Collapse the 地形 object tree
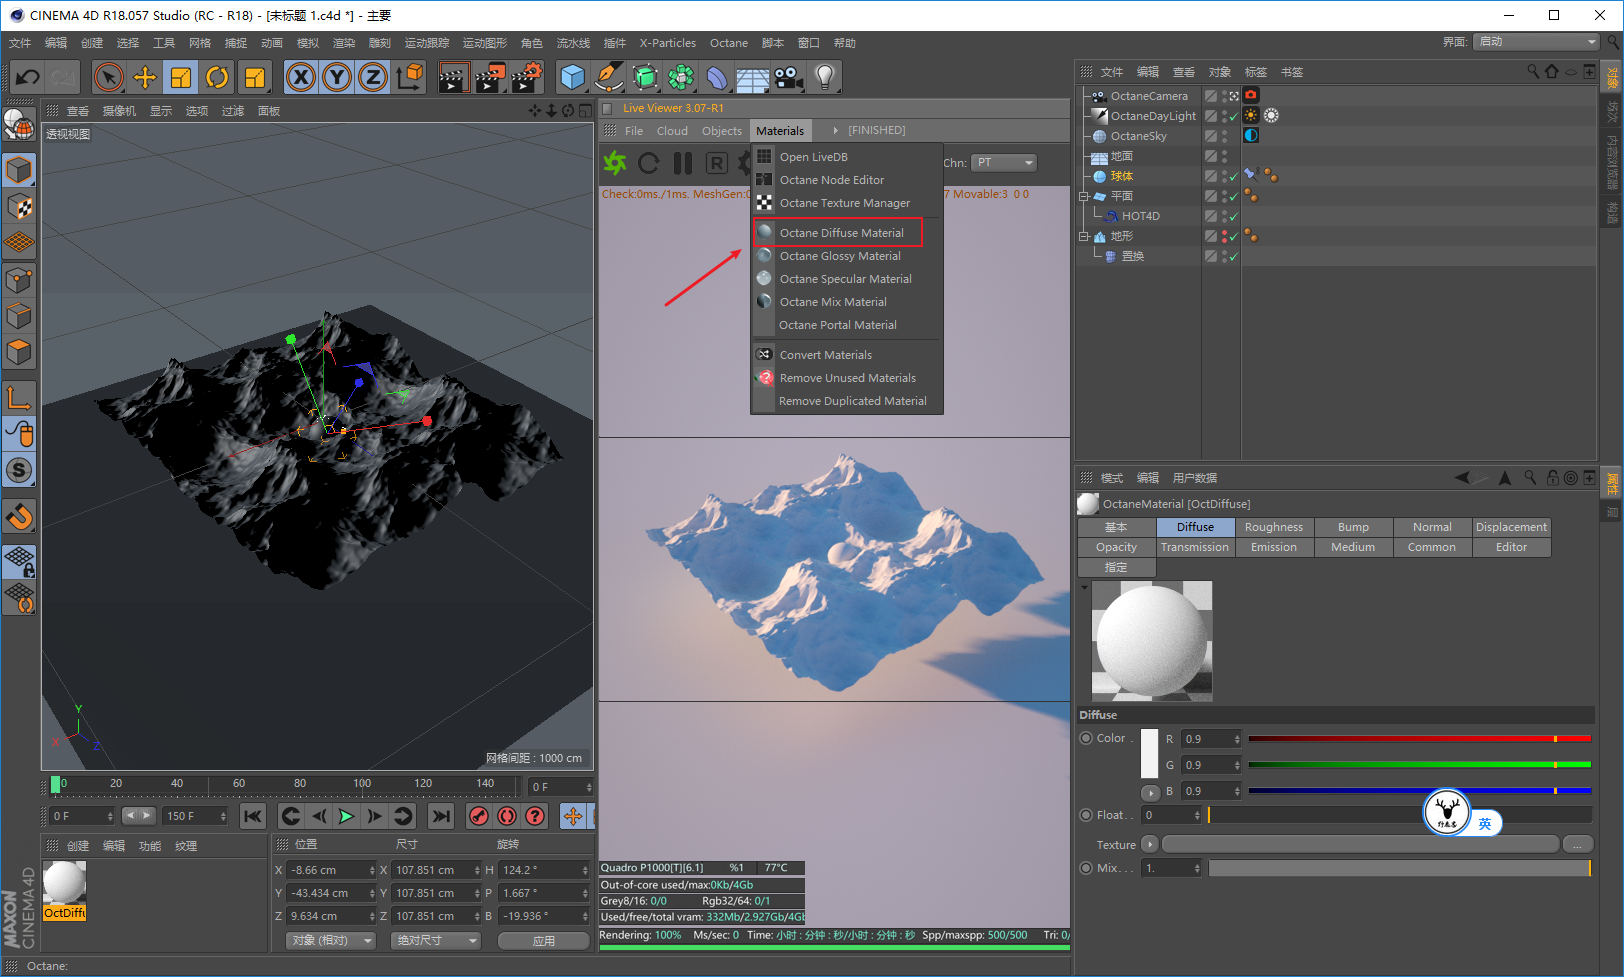The image size is (1624, 977). (1084, 236)
